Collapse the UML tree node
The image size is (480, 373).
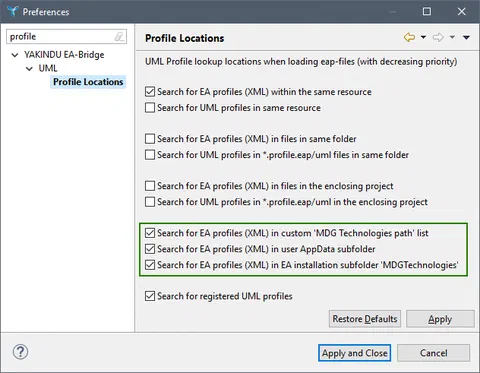click(29, 69)
